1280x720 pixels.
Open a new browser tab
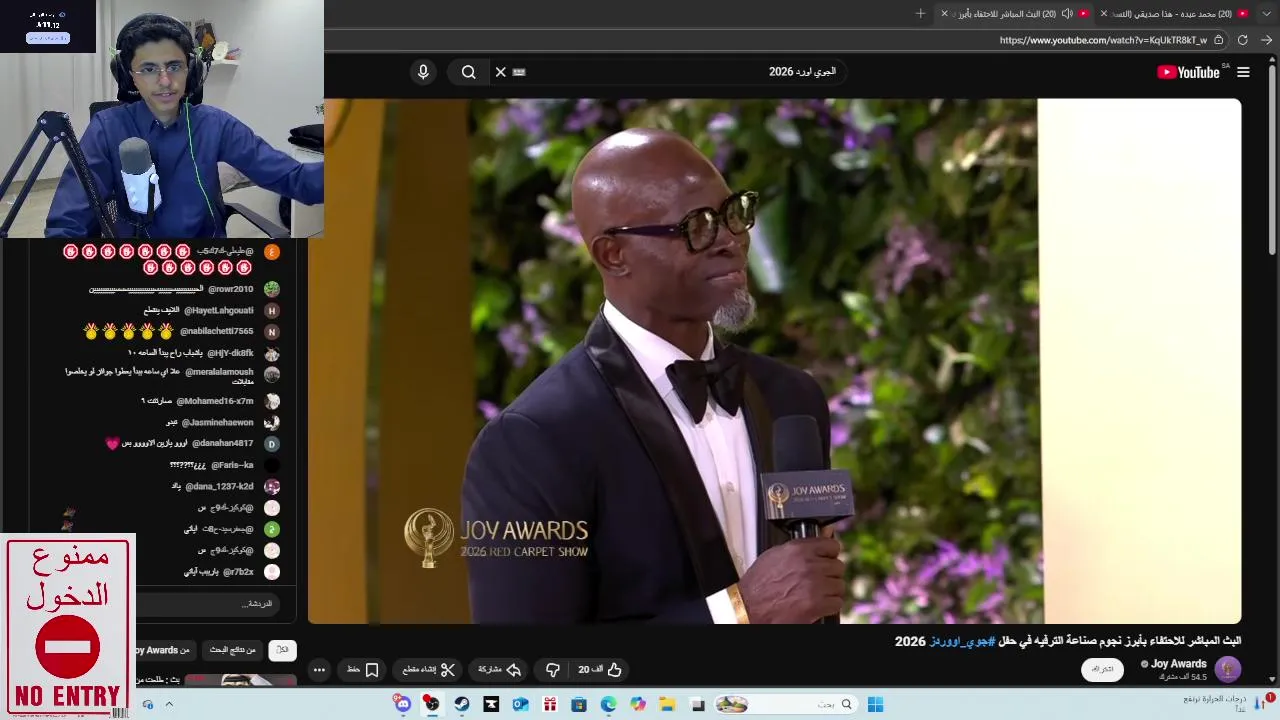(x=920, y=13)
